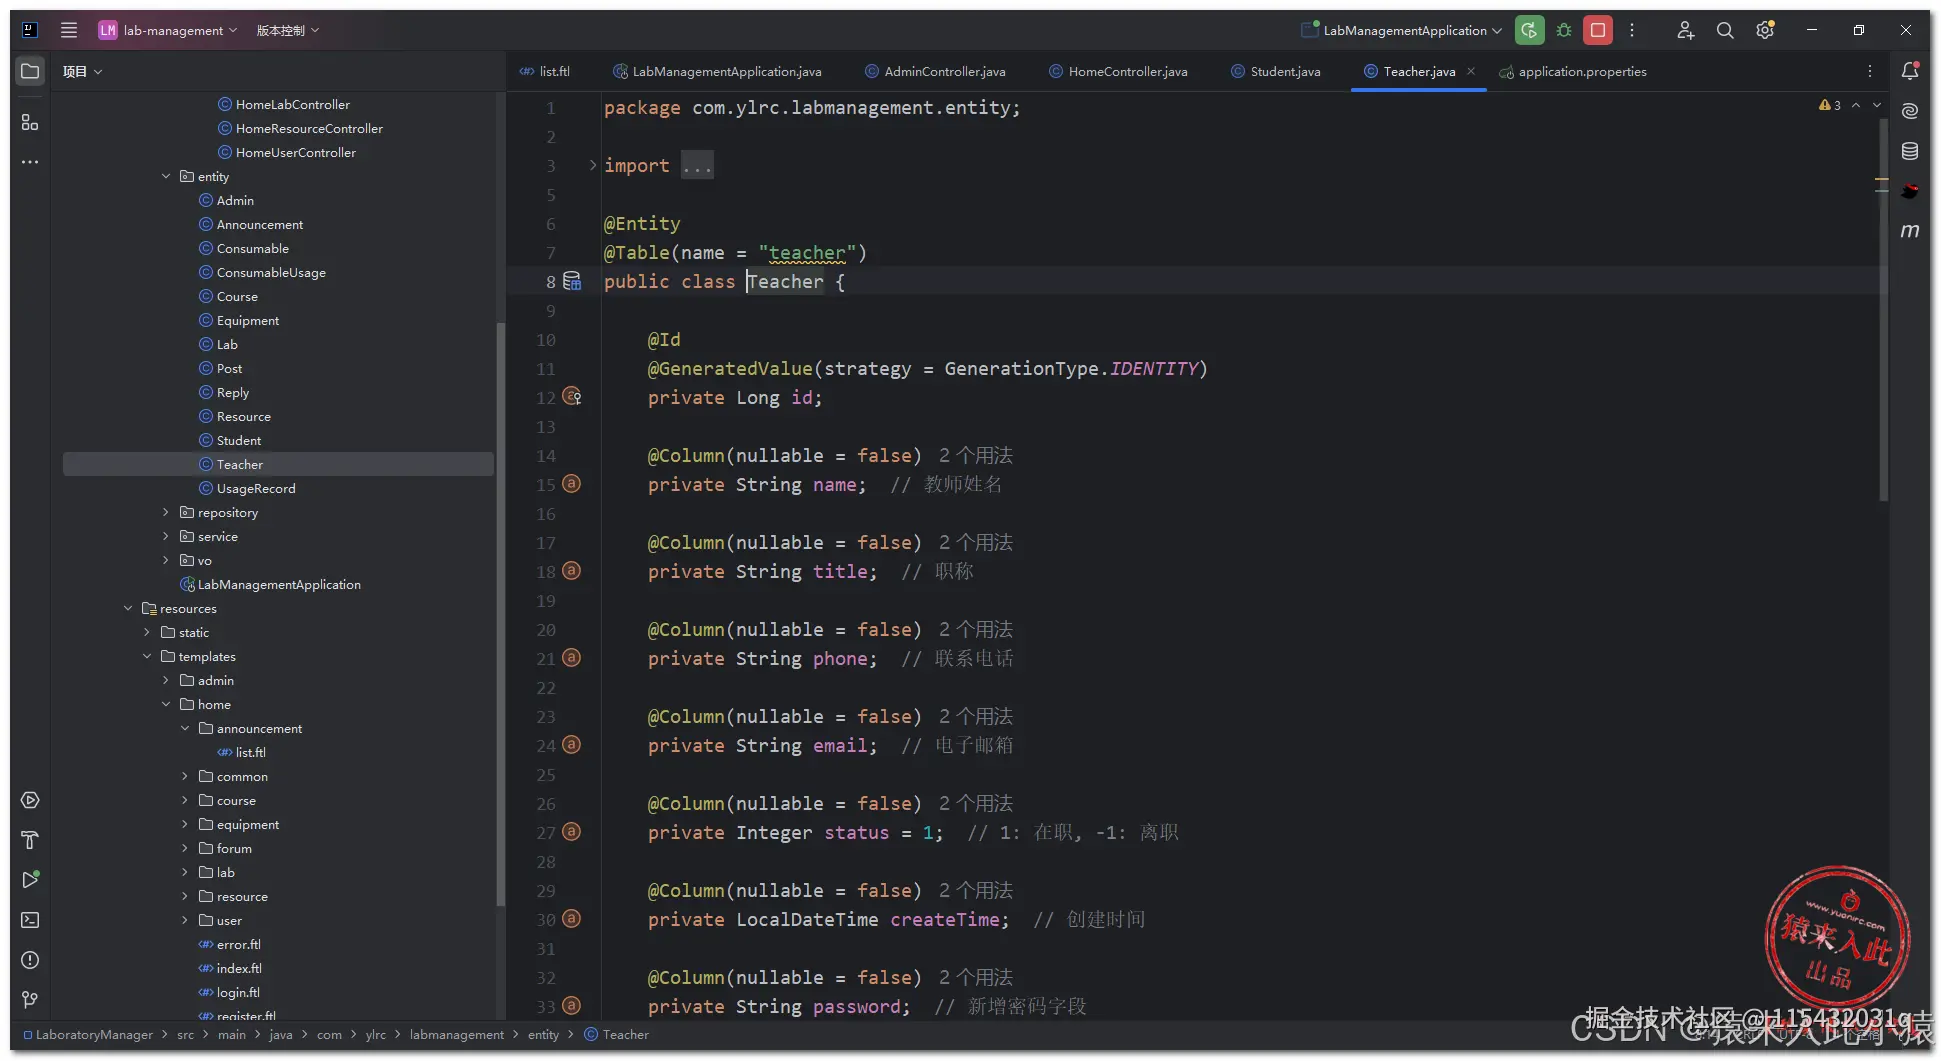Open the Database tool window
The image size is (1941, 1061).
1910,151
